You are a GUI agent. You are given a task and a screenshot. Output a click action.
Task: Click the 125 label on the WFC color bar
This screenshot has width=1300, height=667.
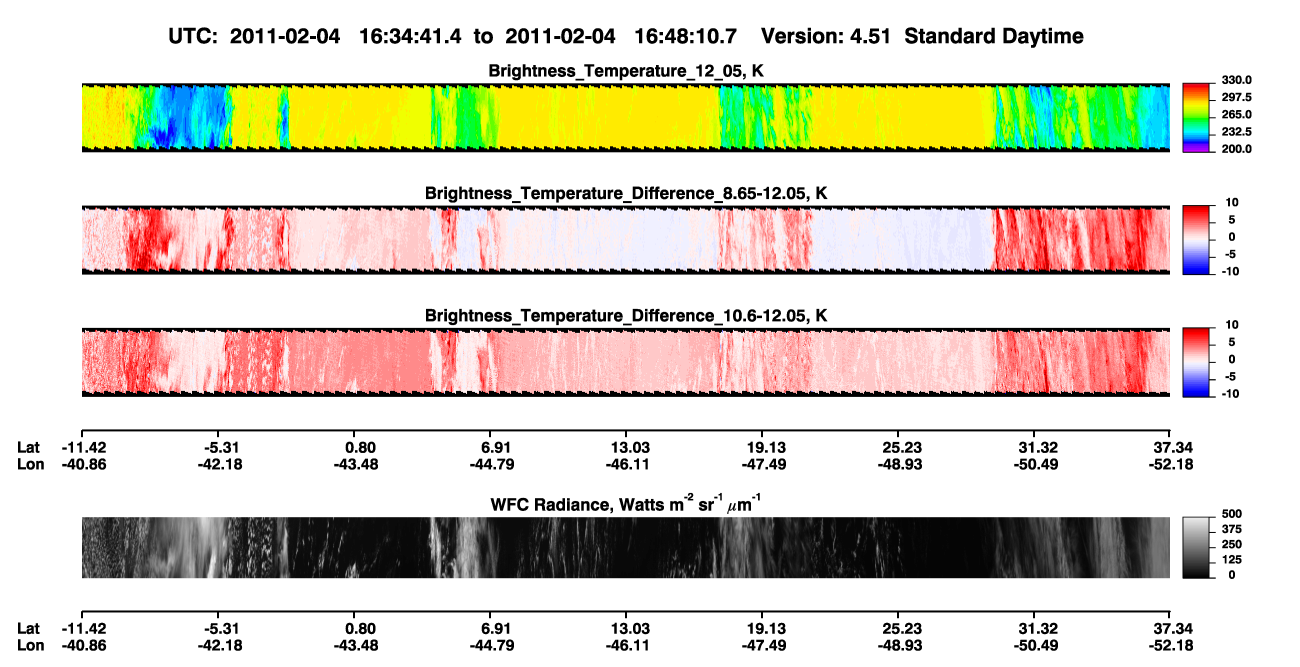1230,560
